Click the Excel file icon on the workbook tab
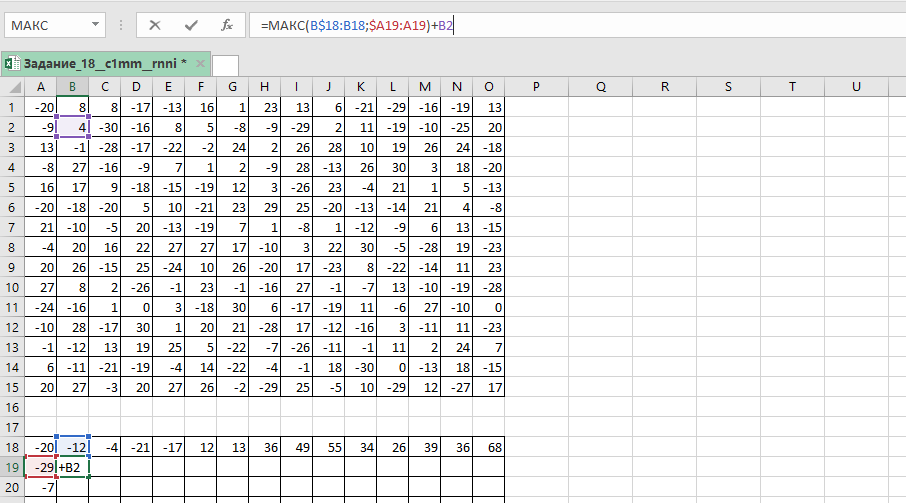 pos(11,63)
